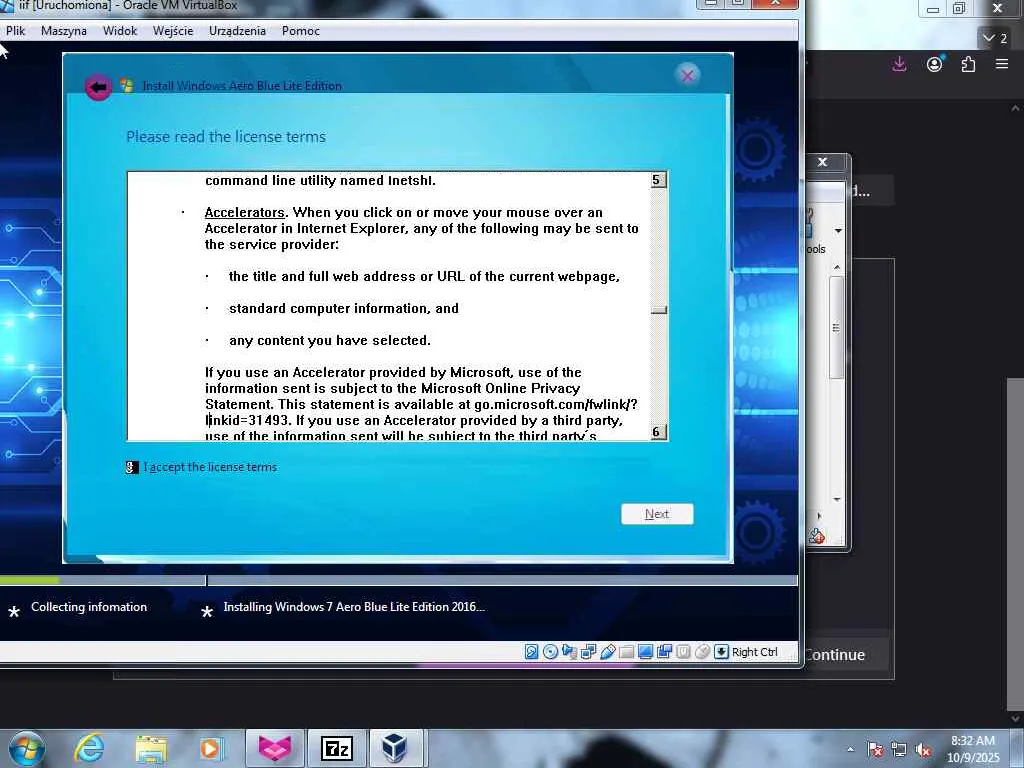Click the scroll-up arrow in background dialog

point(837,268)
